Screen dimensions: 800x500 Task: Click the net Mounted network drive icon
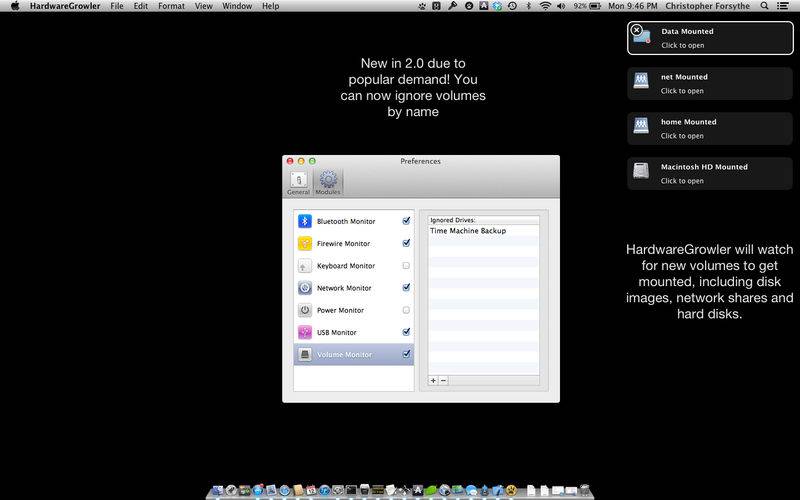click(x=641, y=81)
